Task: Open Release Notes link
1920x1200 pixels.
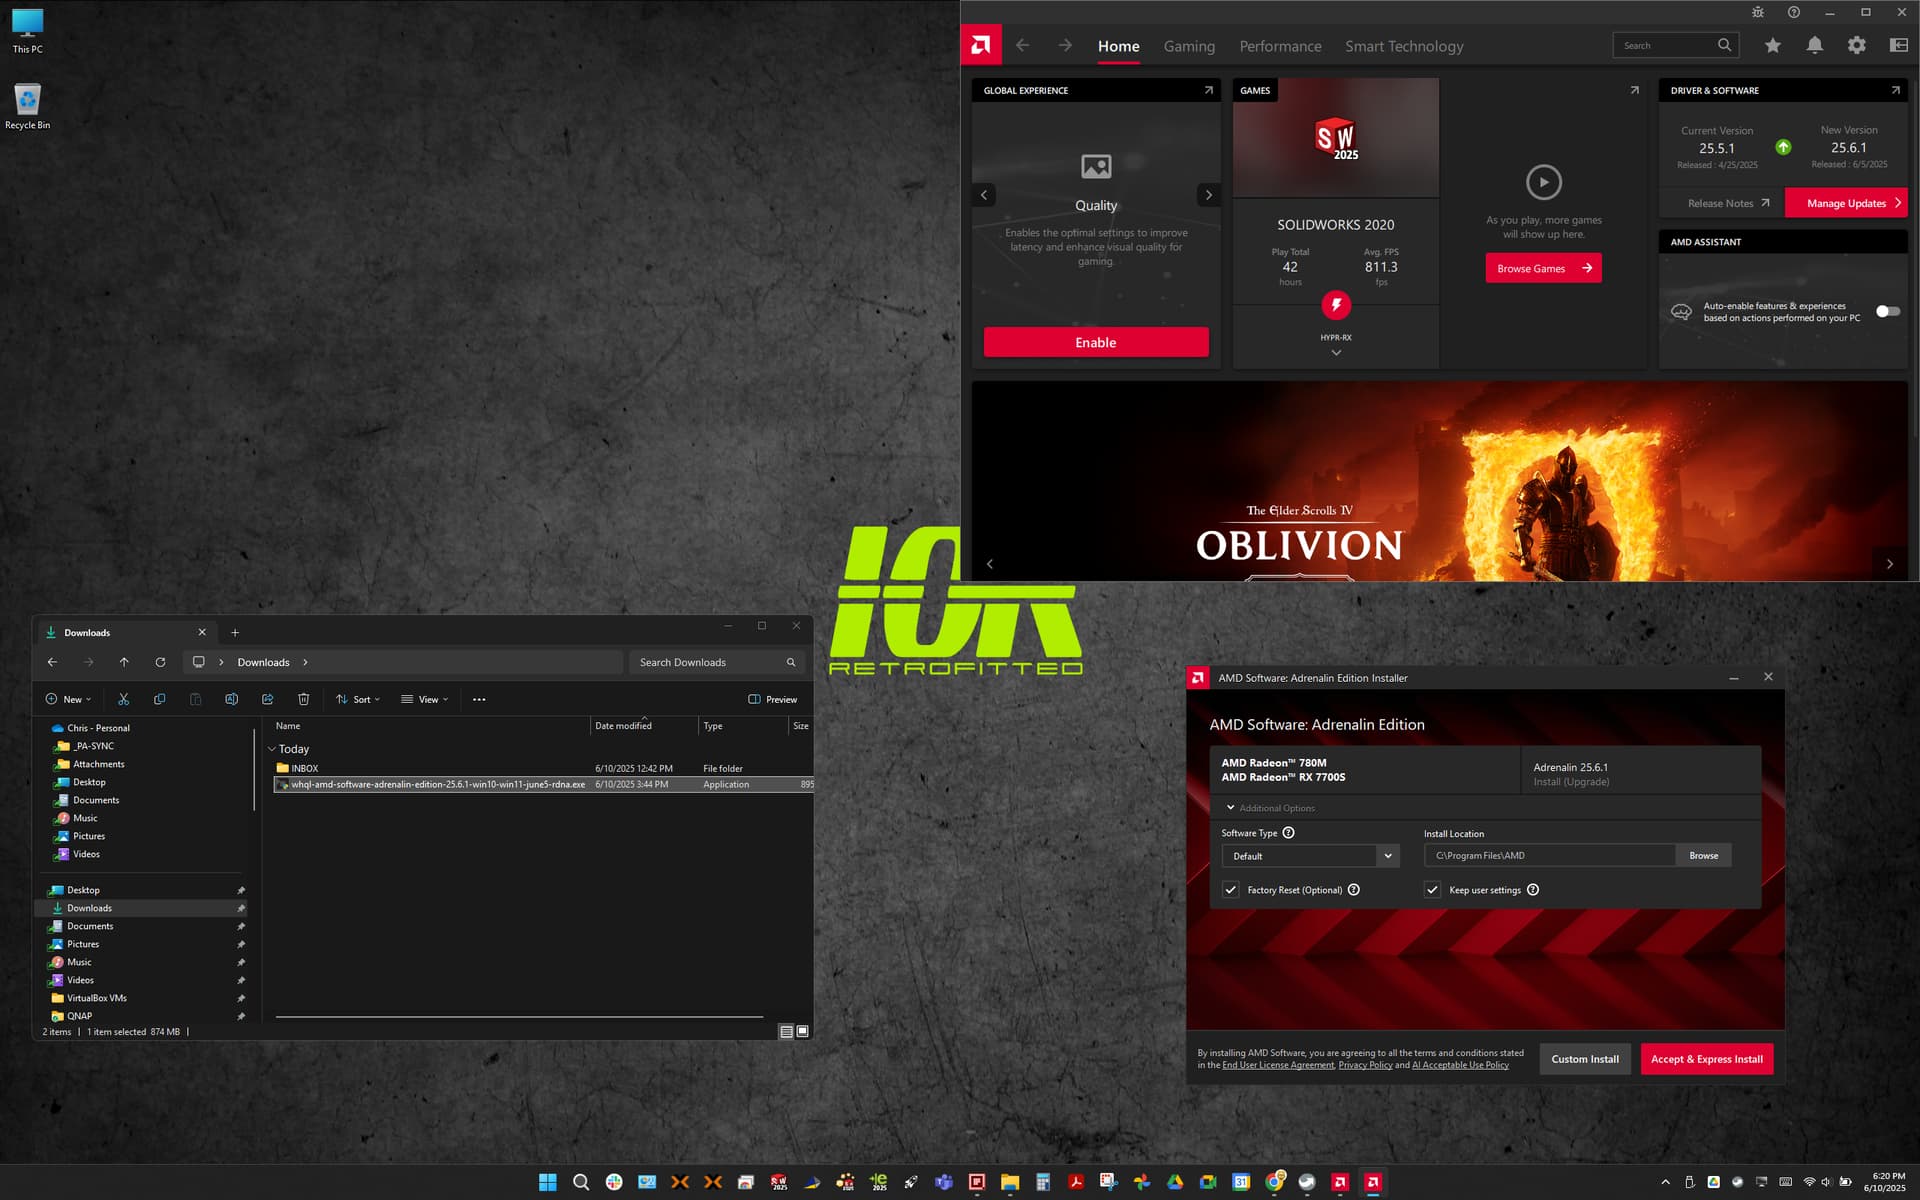Action: pos(1728,203)
